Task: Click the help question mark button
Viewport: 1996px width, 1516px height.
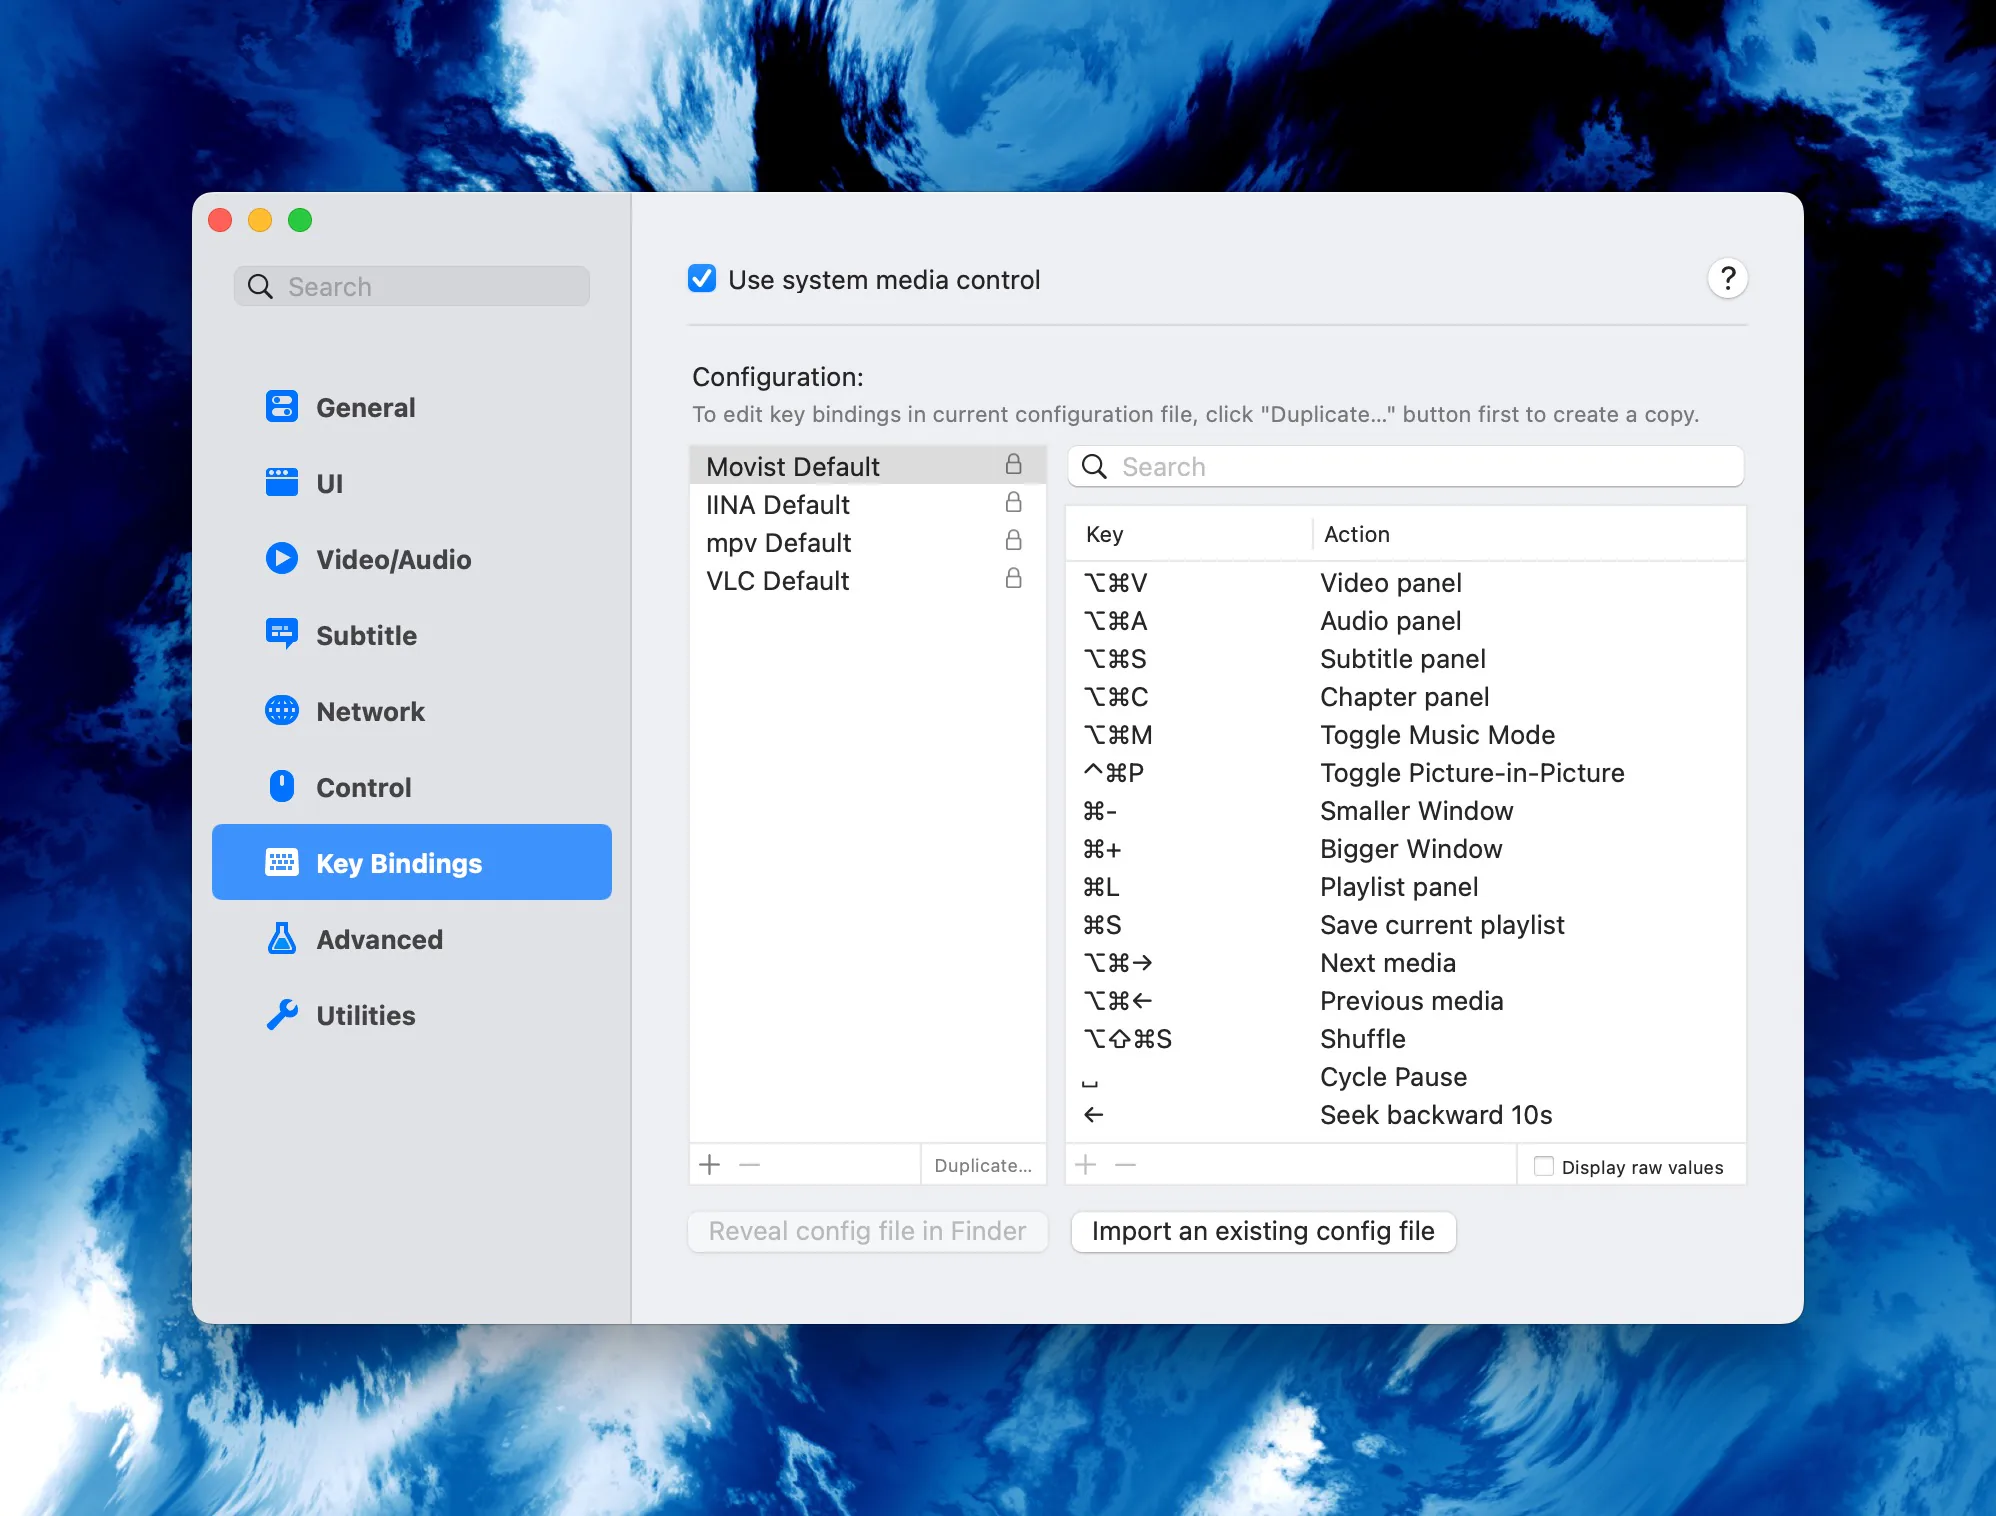Action: click(1727, 279)
